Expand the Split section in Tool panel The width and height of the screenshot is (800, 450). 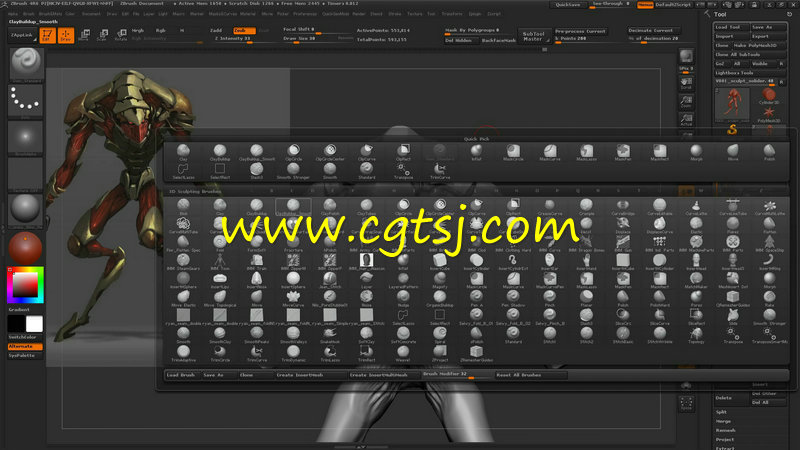point(721,412)
